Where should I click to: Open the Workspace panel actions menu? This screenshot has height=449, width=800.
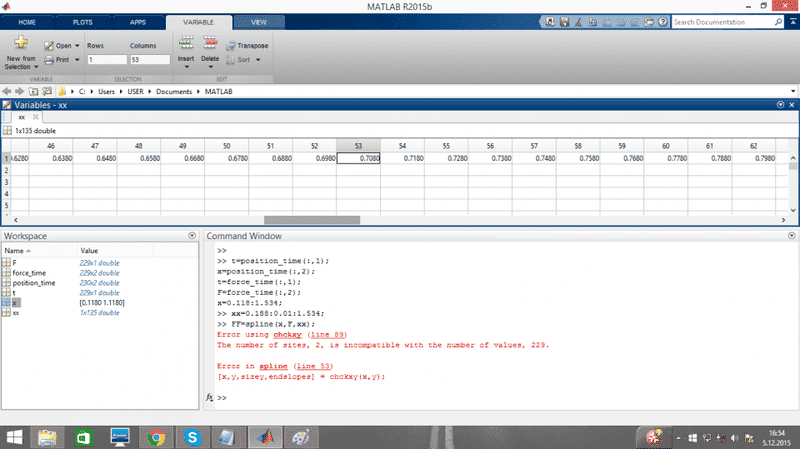192,236
